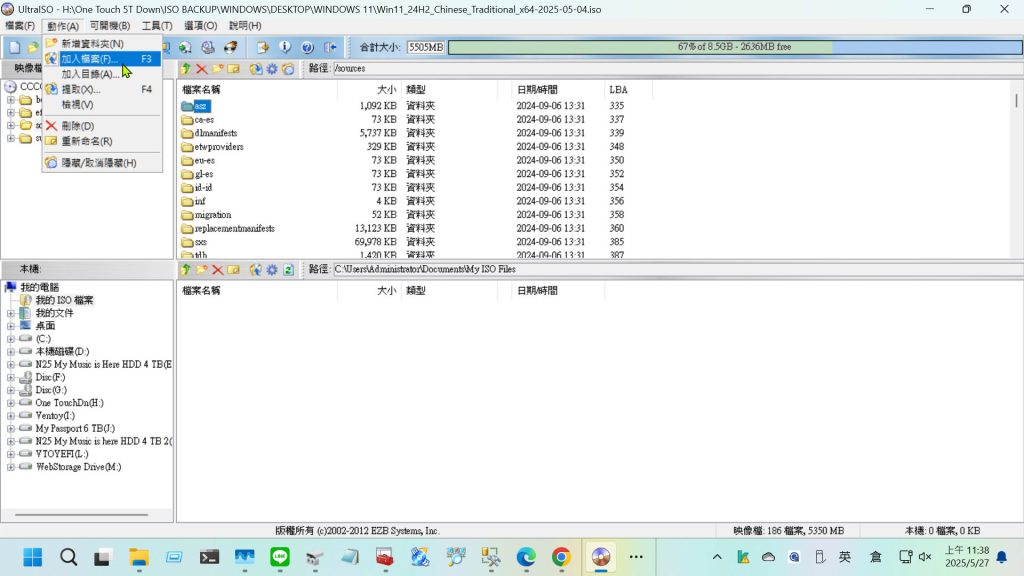
Task: Expand the My Passport 6 TB(J:) node
Action: click(11, 429)
